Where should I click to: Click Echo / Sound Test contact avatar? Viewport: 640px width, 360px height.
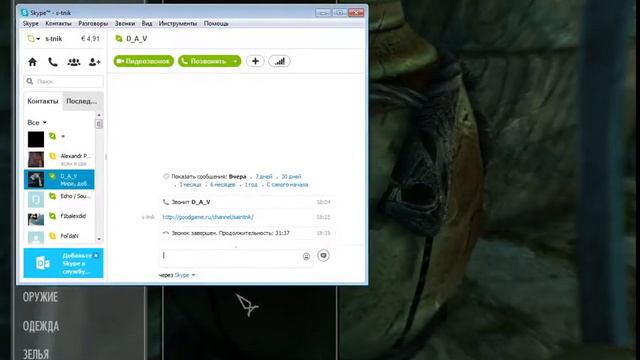tap(36, 199)
